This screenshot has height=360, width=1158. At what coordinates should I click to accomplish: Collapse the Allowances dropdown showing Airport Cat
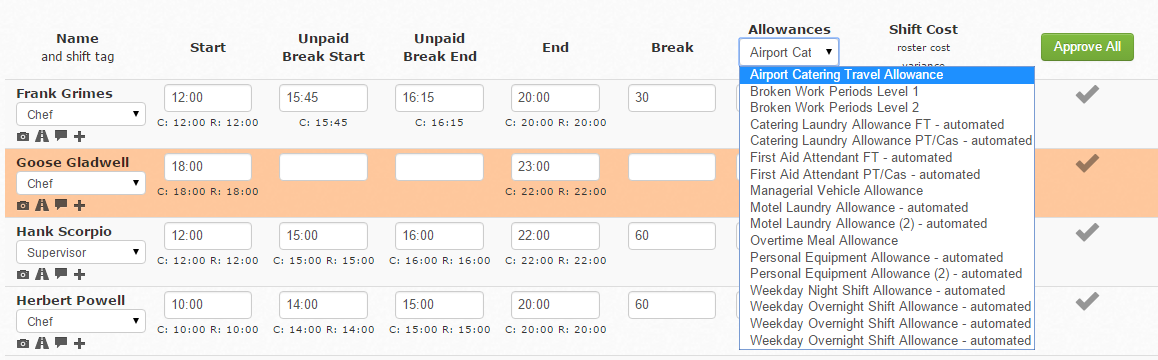pyautogui.click(x=789, y=52)
